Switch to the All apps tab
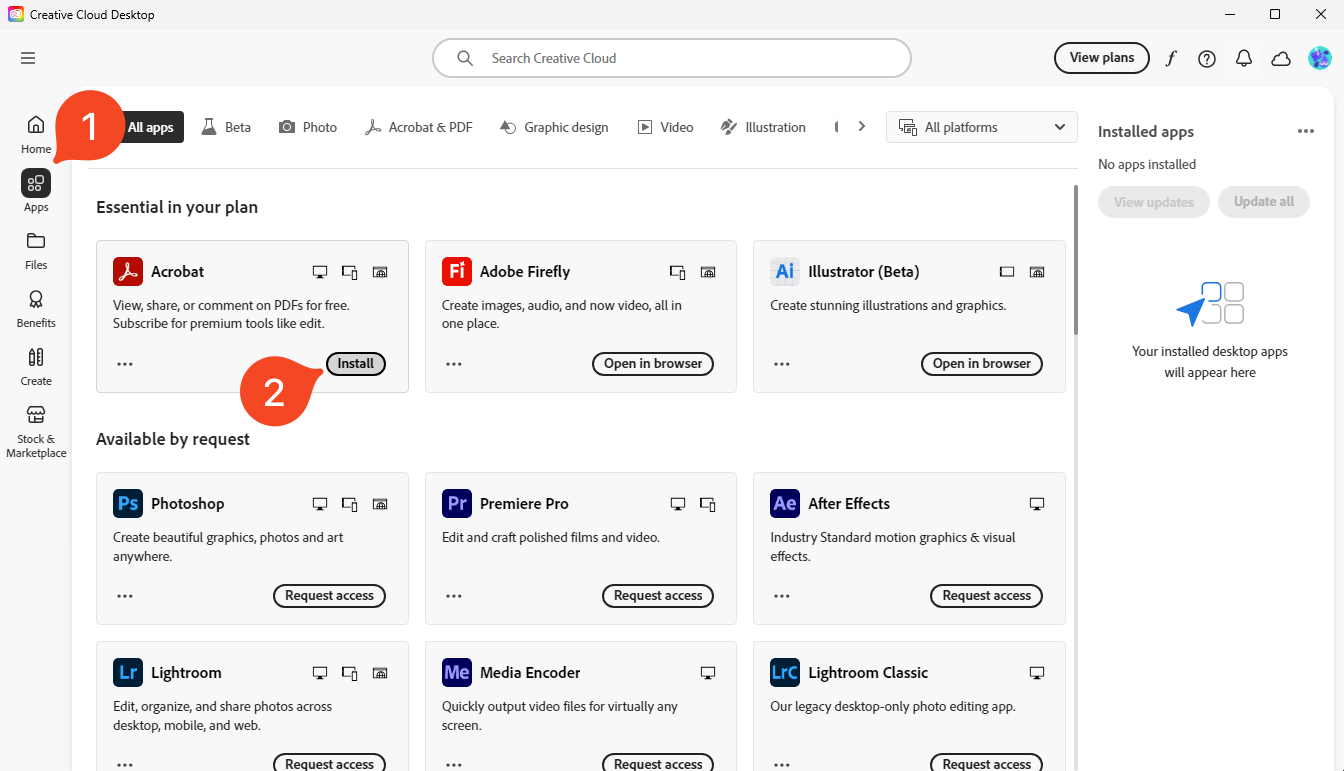Screen dimensions: 1344x771 coord(151,127)
